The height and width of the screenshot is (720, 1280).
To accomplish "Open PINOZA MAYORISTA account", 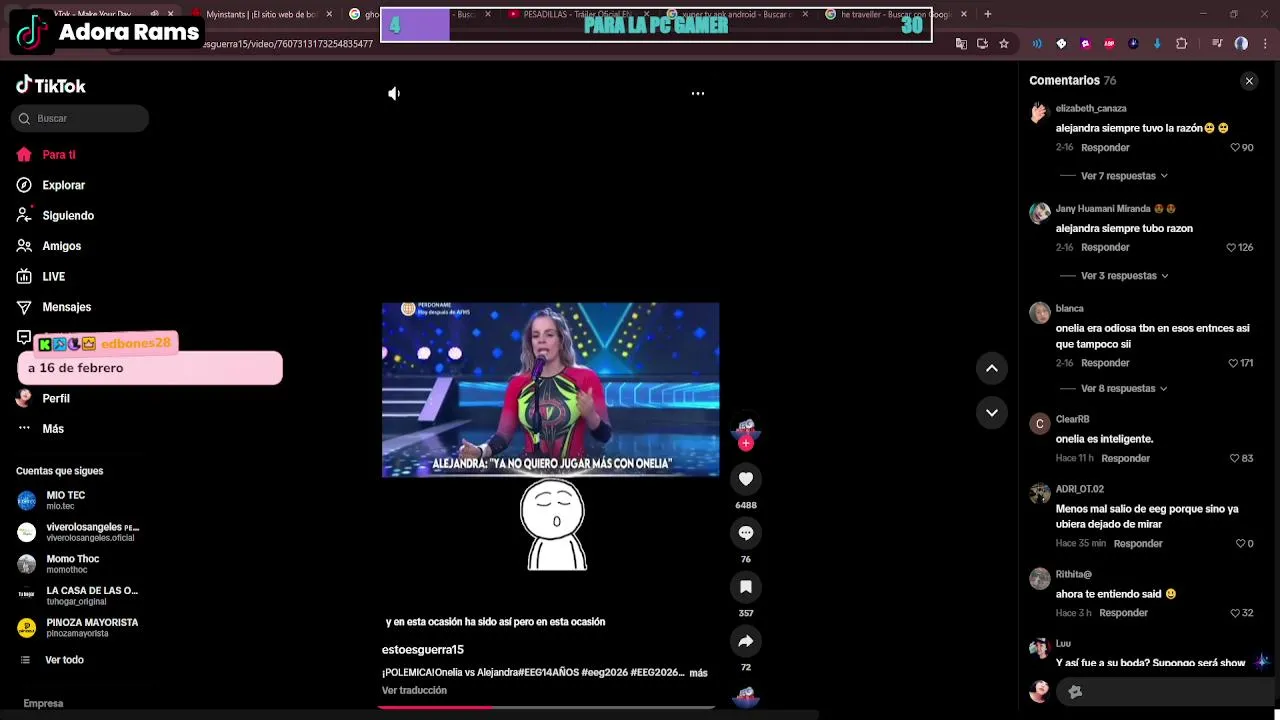I will (80, 628).
